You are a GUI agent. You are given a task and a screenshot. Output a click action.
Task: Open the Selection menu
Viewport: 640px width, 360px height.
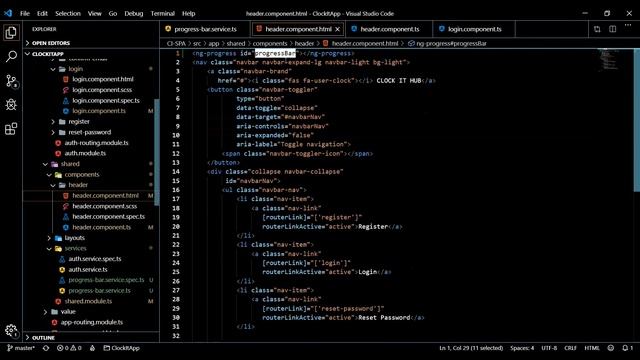point(68,13)
